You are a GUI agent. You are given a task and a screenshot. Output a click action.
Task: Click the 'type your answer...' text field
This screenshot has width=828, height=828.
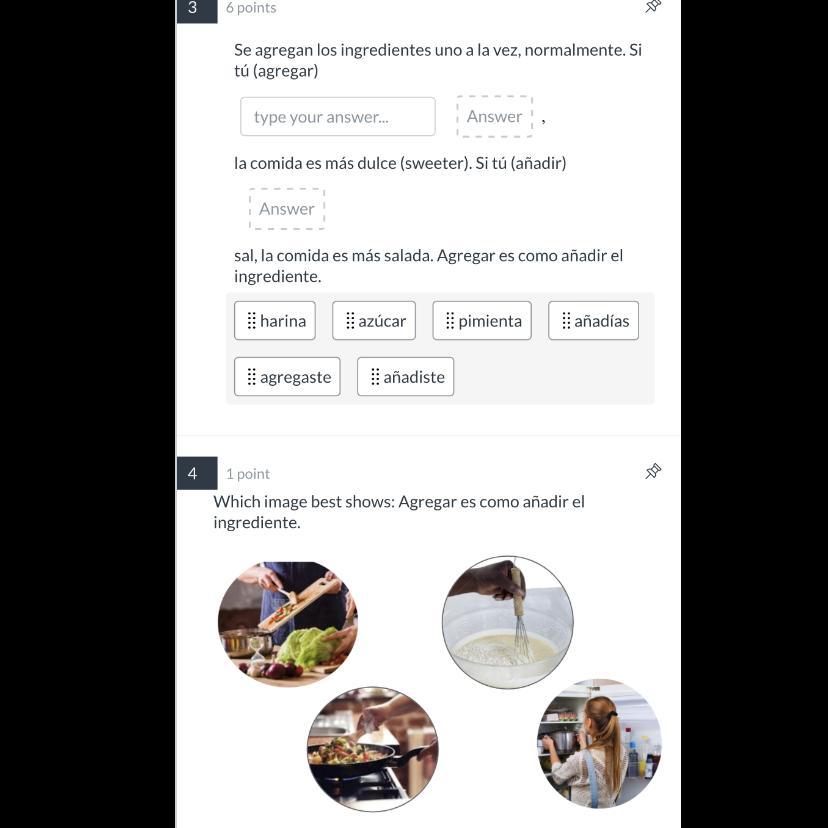click(337, 116)
